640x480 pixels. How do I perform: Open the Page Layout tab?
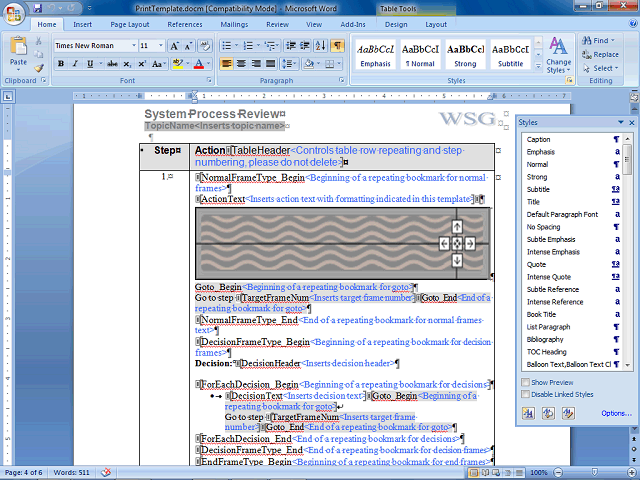[x=130, y=24]
